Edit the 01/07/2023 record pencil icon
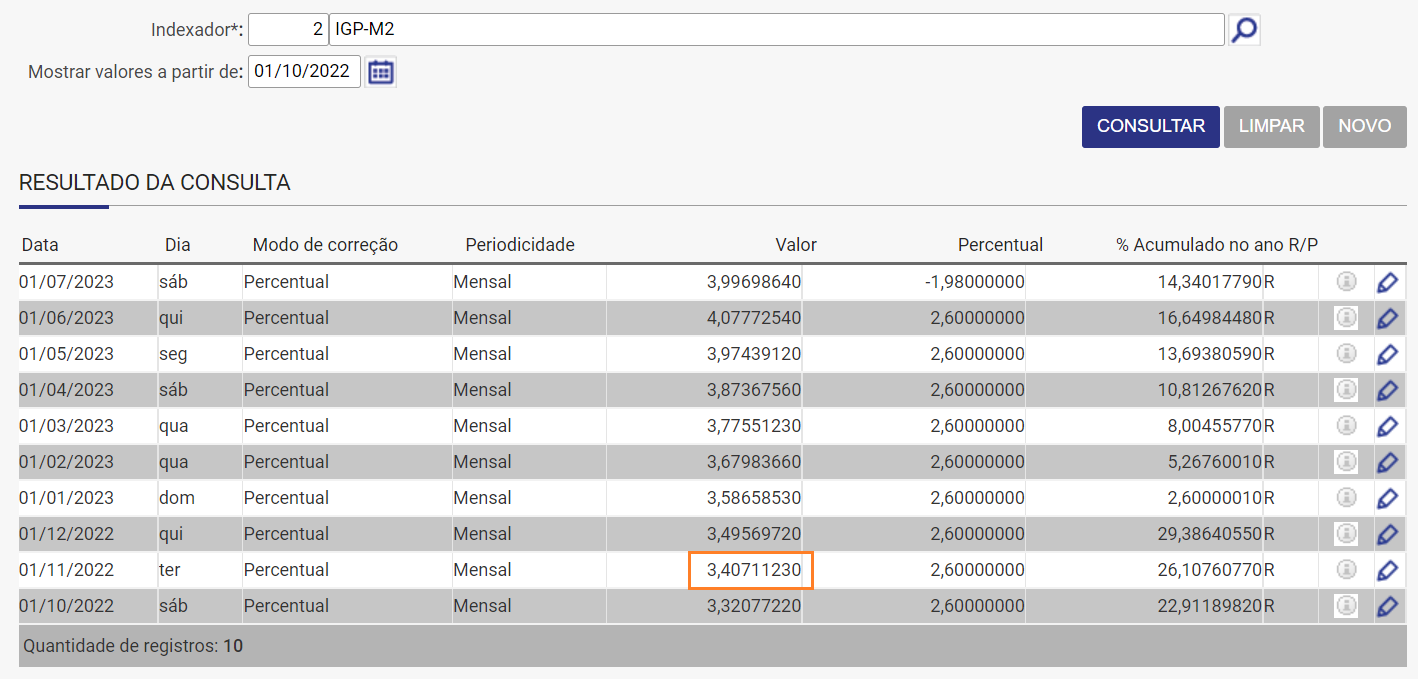Viewport: 1418px width, 687px height. pos(1387,282)
